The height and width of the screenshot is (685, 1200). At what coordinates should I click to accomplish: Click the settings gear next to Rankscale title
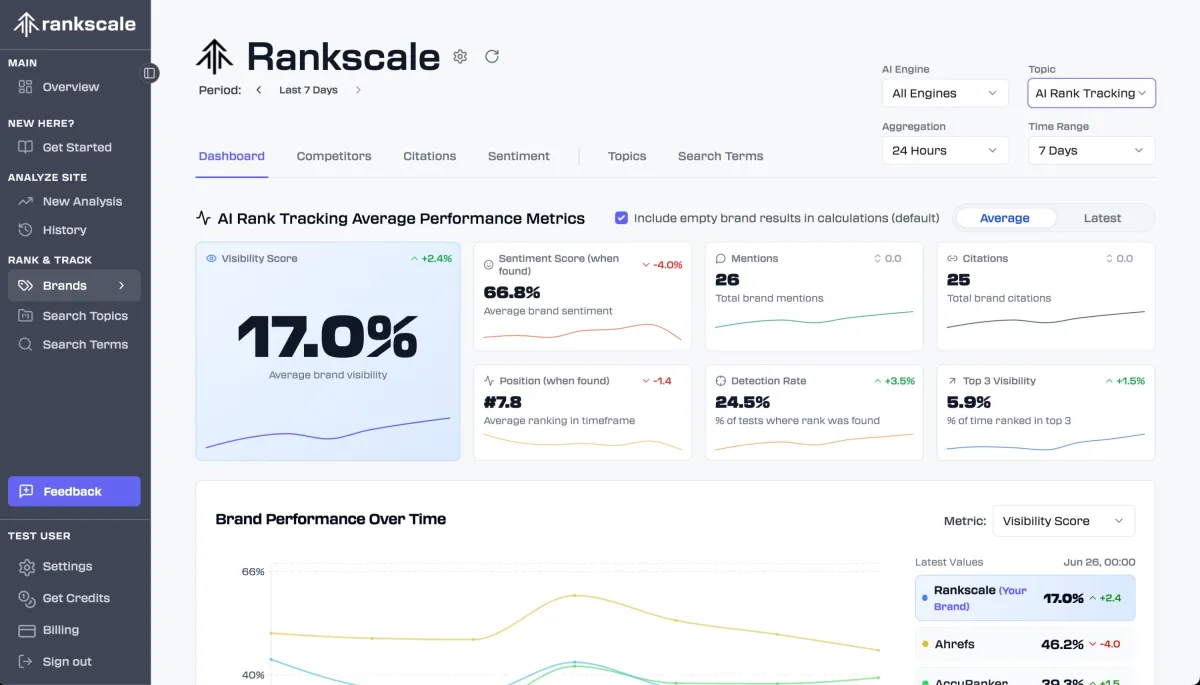(x=460, y=56)
